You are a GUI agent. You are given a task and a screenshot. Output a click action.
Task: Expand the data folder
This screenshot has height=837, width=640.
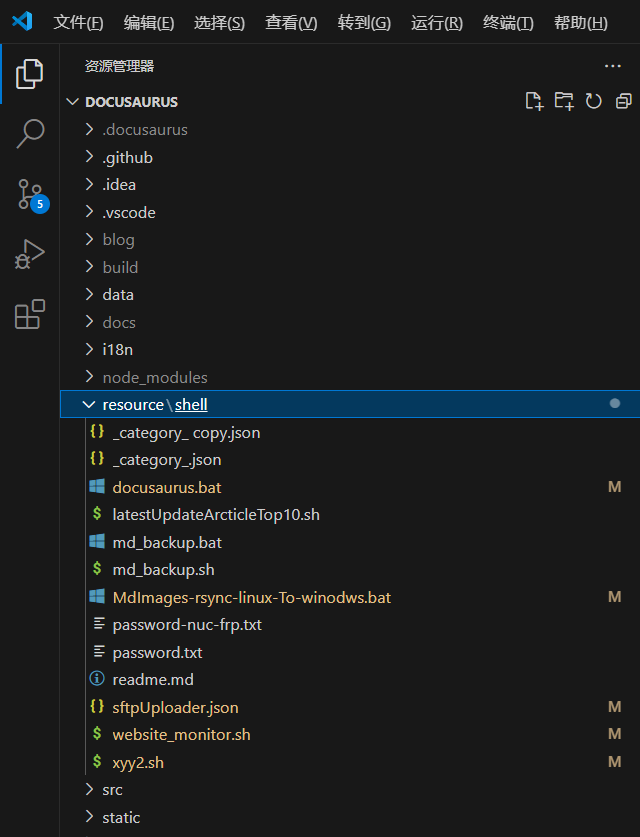90,294
